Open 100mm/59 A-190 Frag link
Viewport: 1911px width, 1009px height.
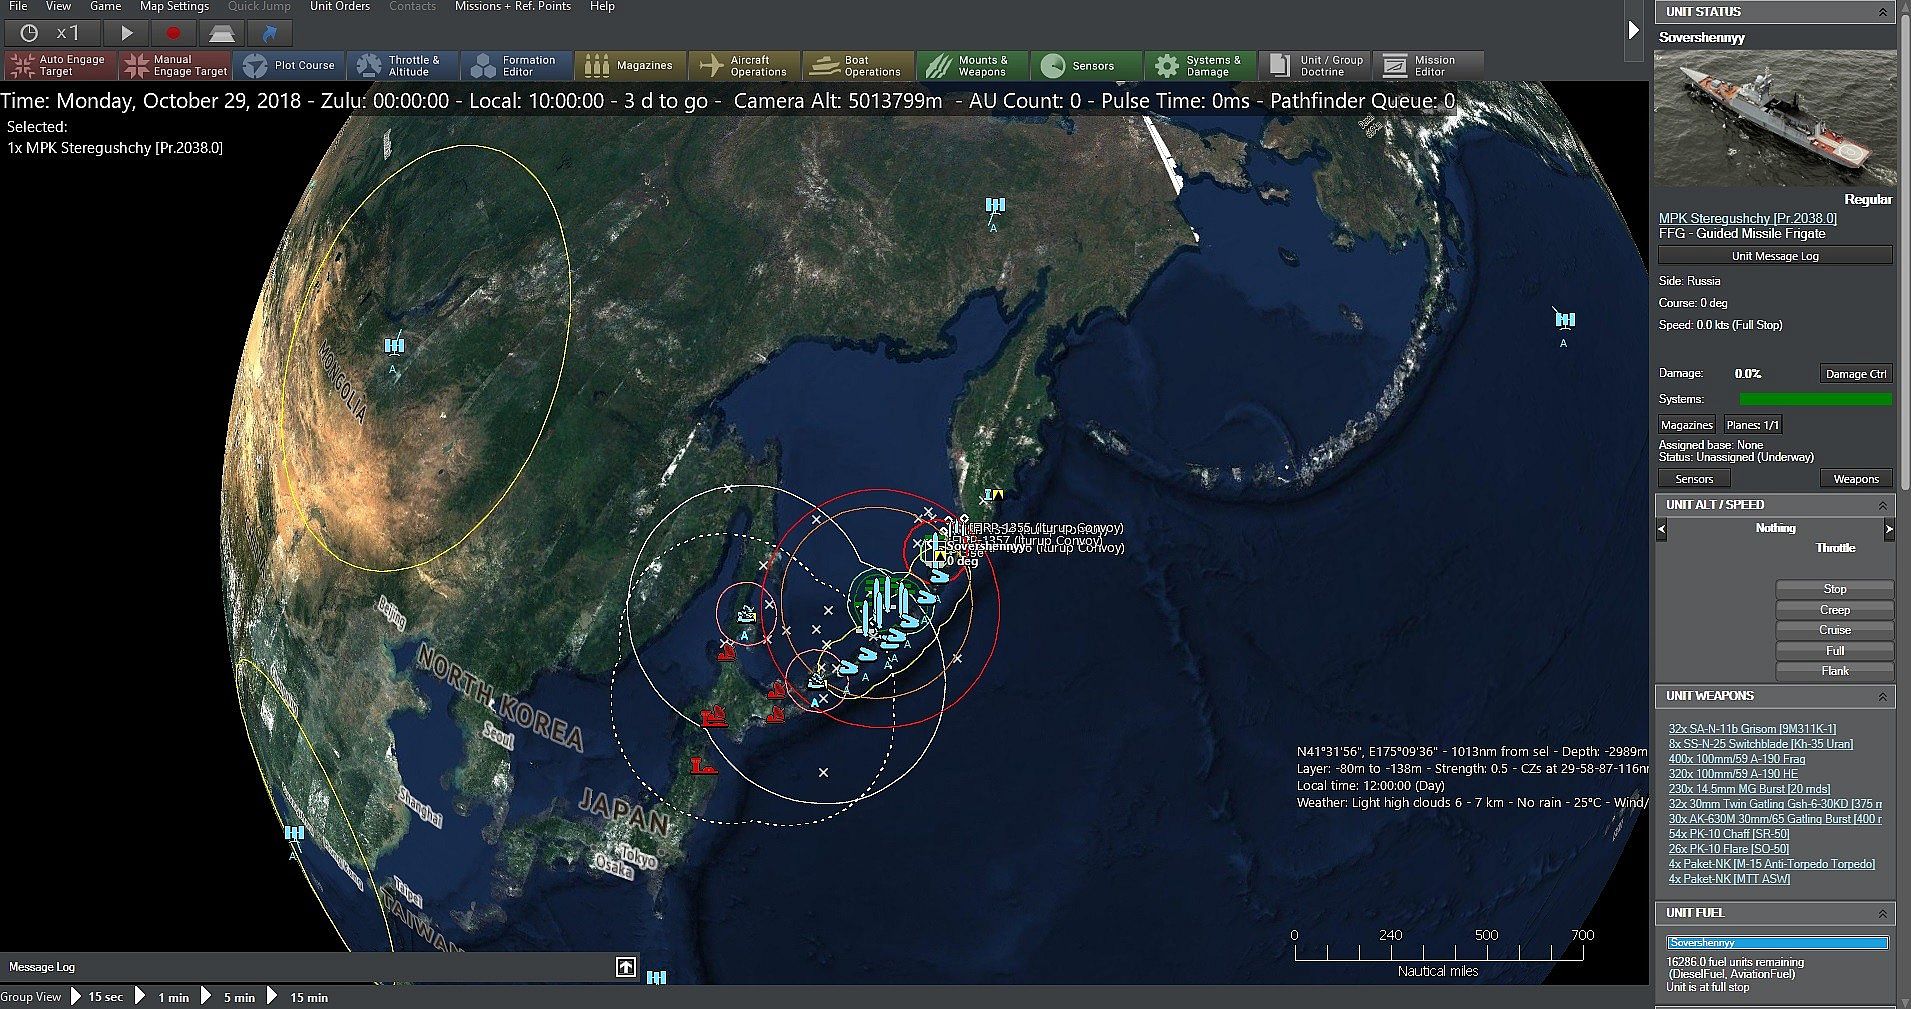pos(1737,759)
